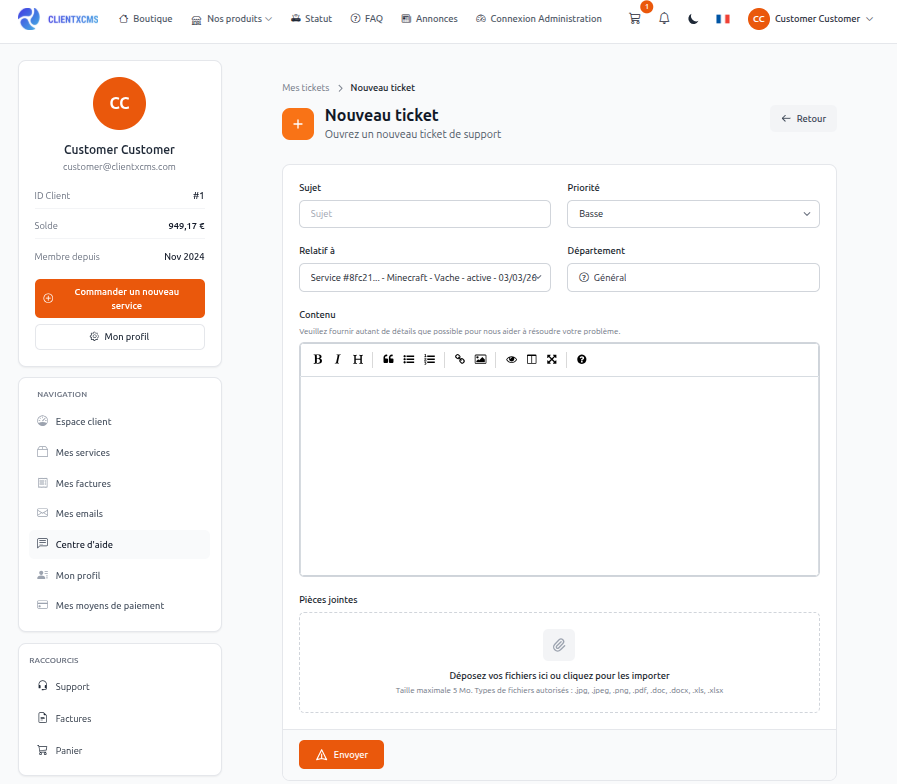Toggle dark mode with the moon icon
The width and height of the screenshot is (897, 784).
click(692, 18)
